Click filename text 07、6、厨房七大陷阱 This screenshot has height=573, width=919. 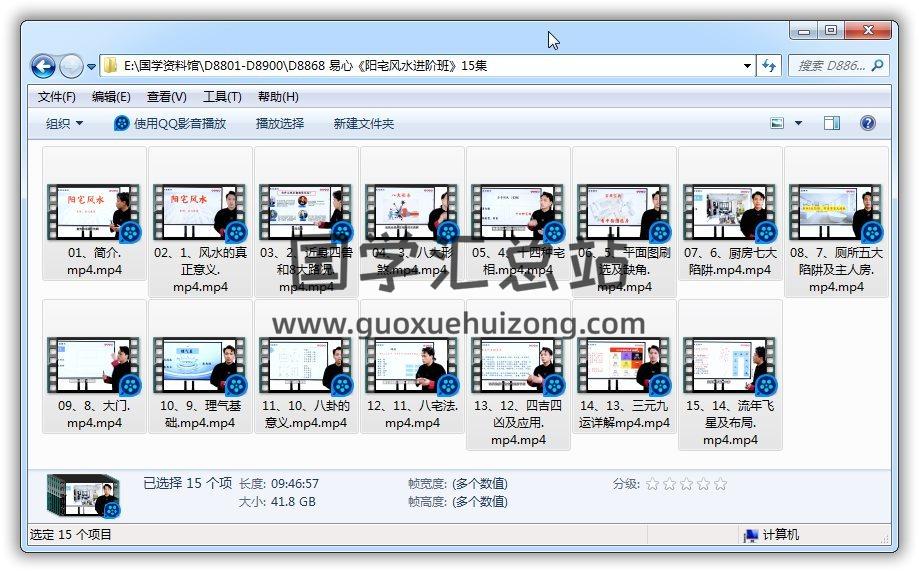point(730,261)
